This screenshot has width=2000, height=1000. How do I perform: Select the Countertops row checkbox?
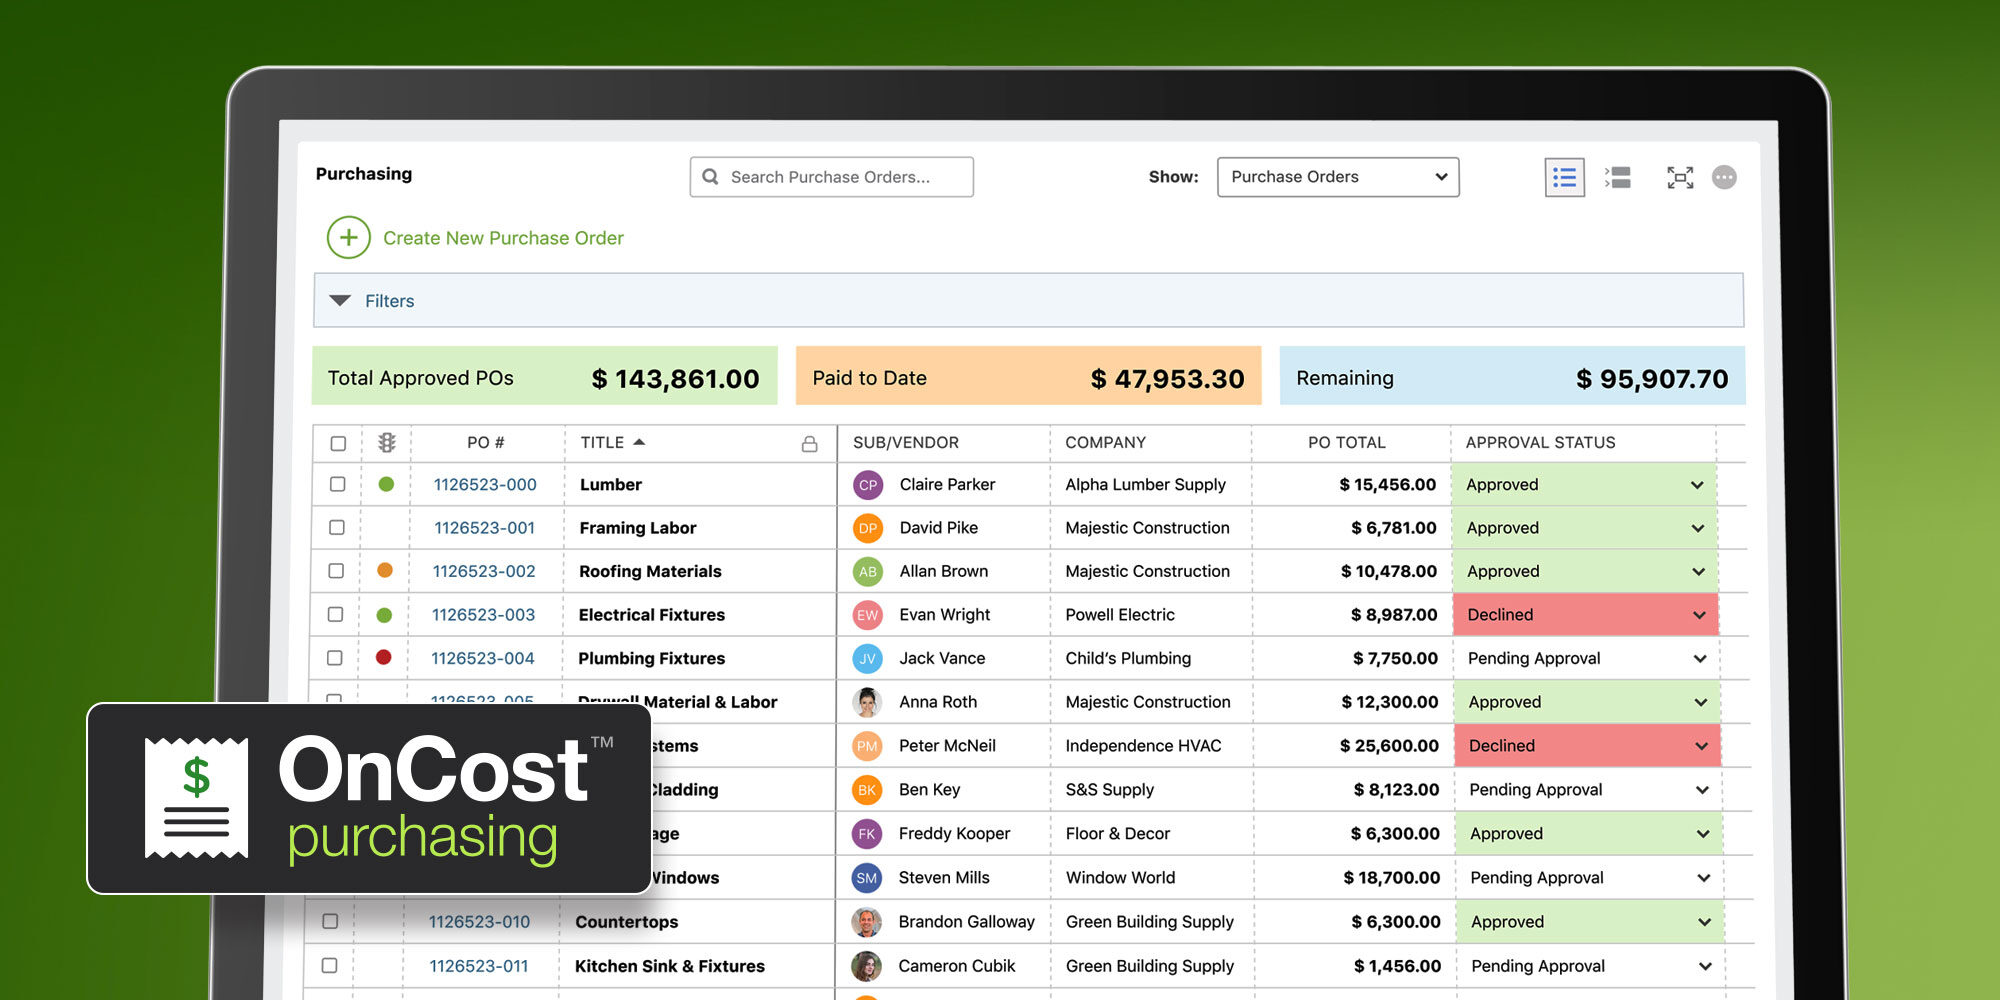click(330, 921)
